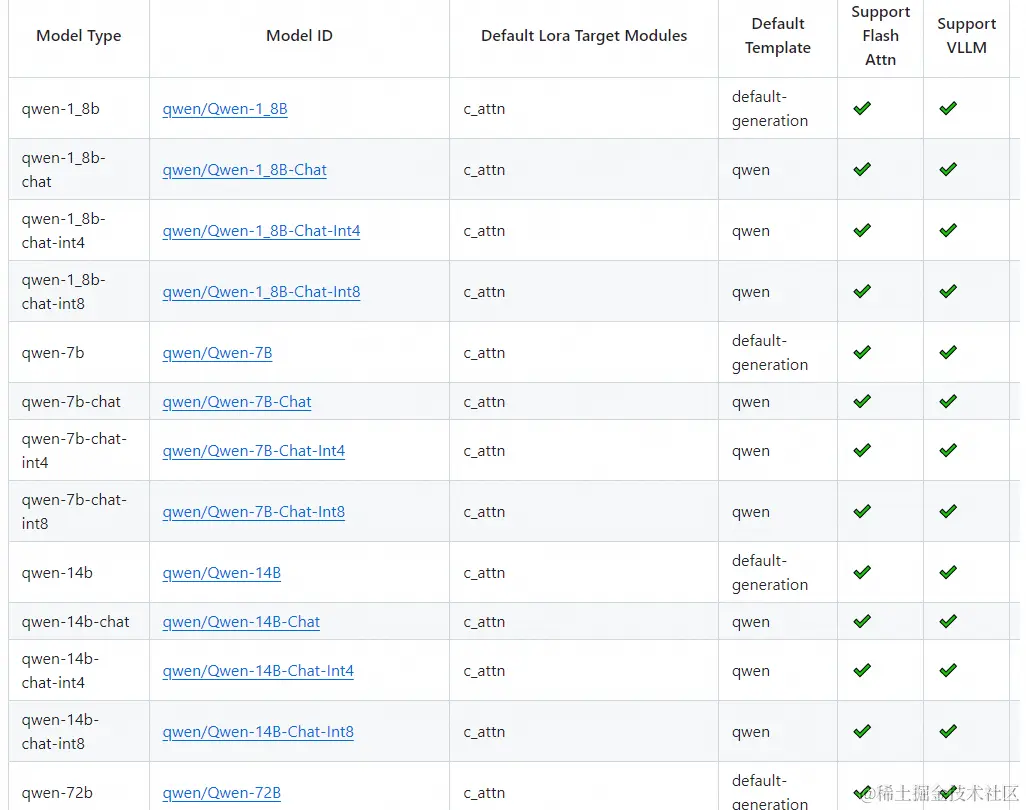
Task: Click default-generation template in qwen-14b row
Action: (x=770, y=572)
